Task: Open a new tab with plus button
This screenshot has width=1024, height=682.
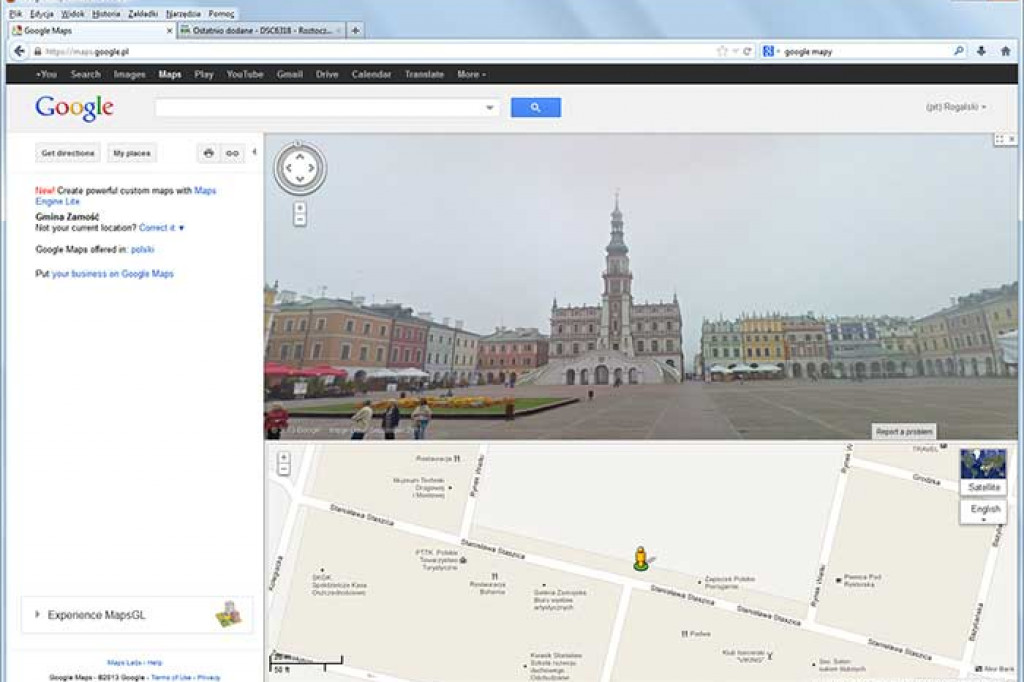Action: [x=355, y=30]
